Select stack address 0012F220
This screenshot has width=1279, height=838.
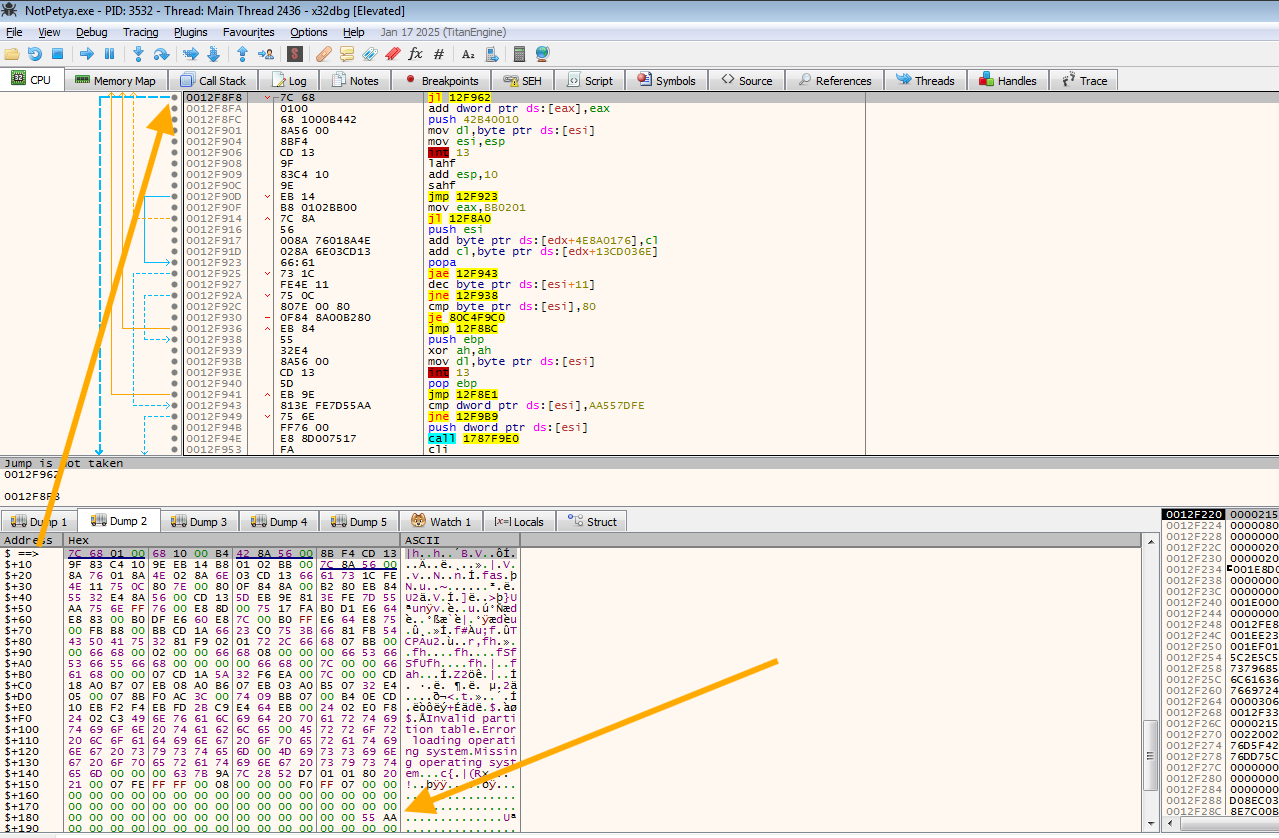pyautogui.click(x=1194, y=514)
